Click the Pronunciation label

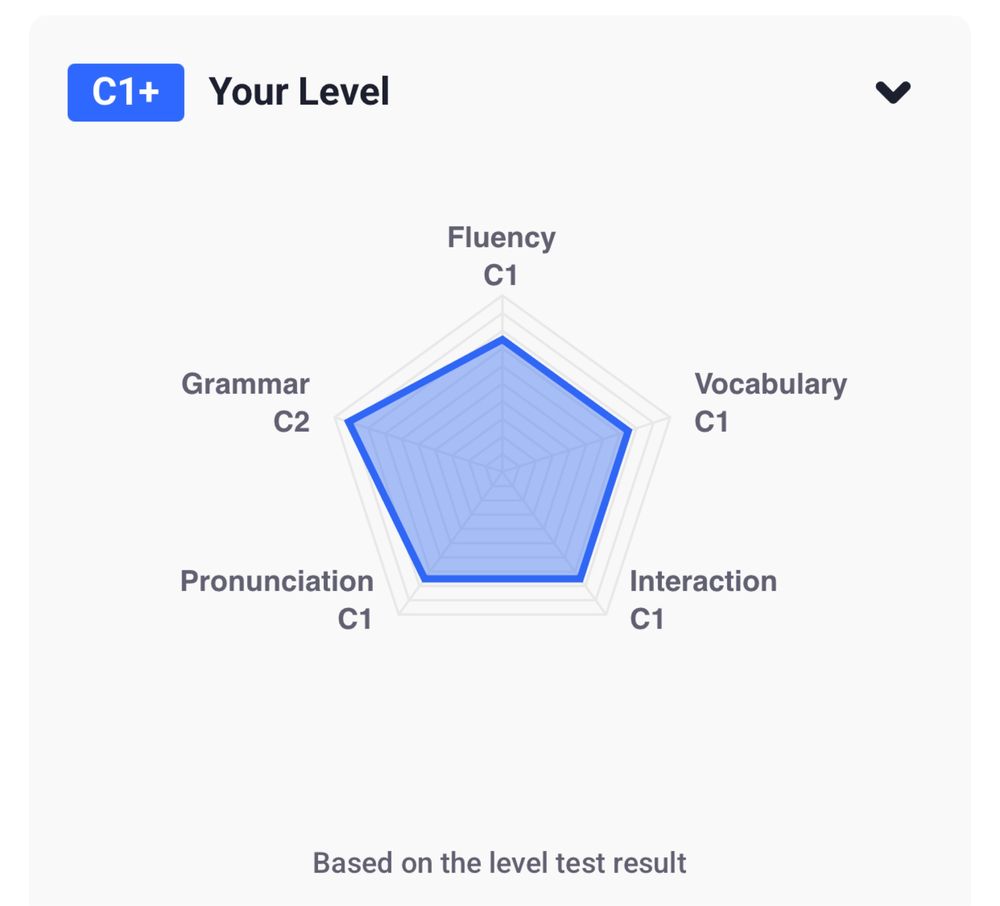point(277,581)
